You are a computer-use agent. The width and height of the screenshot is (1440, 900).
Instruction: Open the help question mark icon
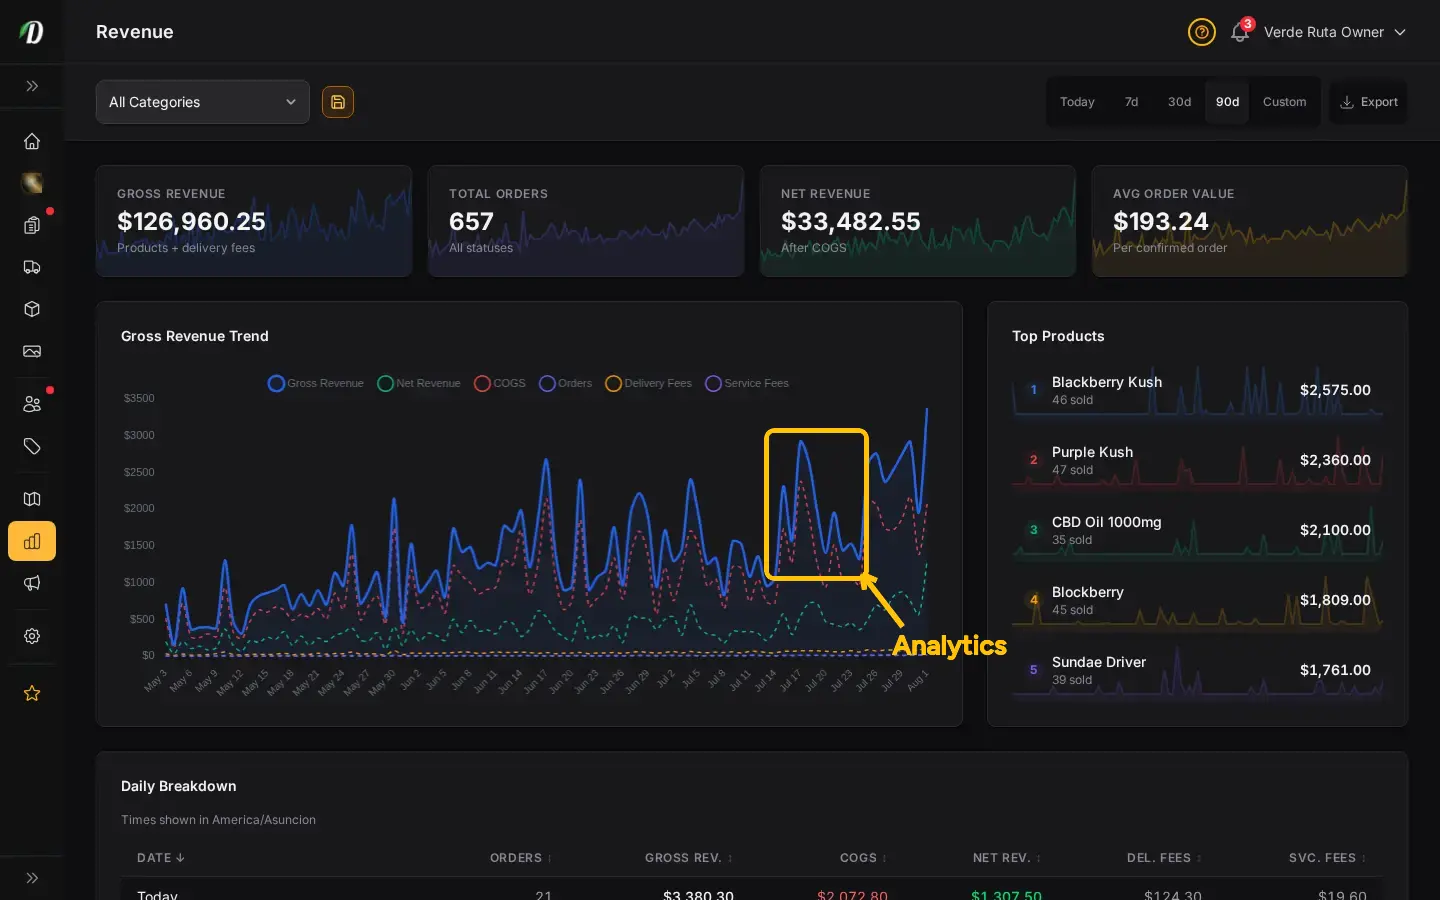(1202, 32)
